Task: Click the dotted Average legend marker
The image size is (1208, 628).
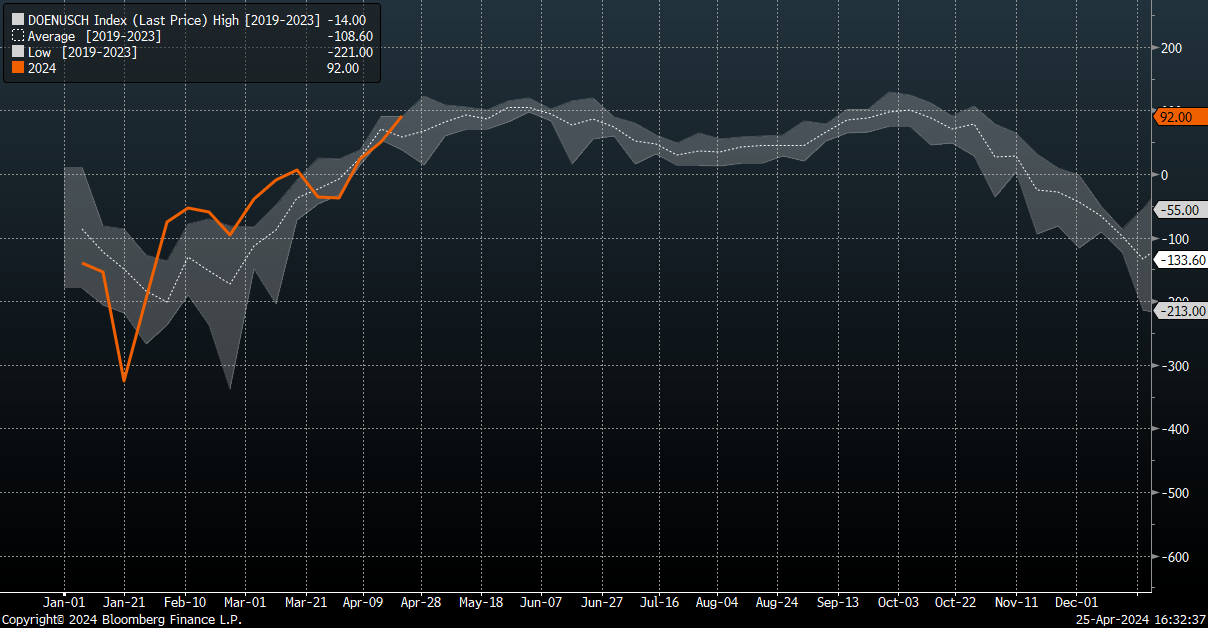Action: click(x=18, y=36)
